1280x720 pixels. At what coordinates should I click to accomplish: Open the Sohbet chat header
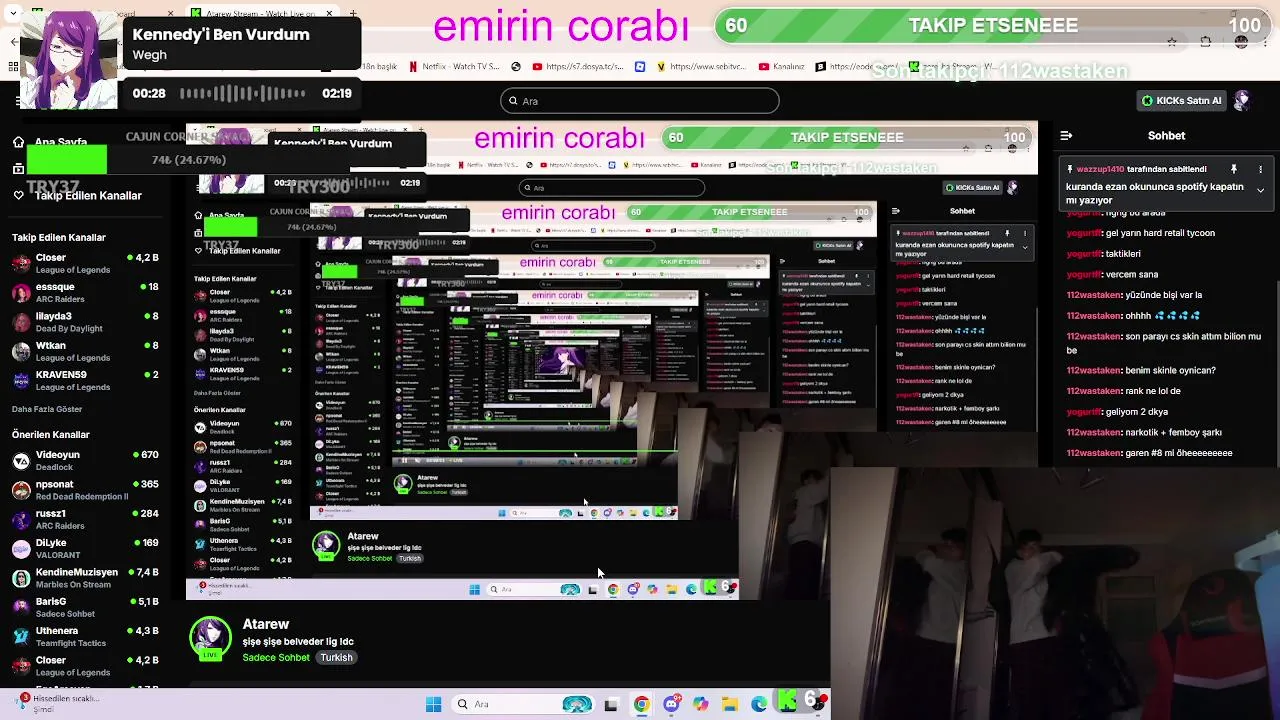[1166, 136]
